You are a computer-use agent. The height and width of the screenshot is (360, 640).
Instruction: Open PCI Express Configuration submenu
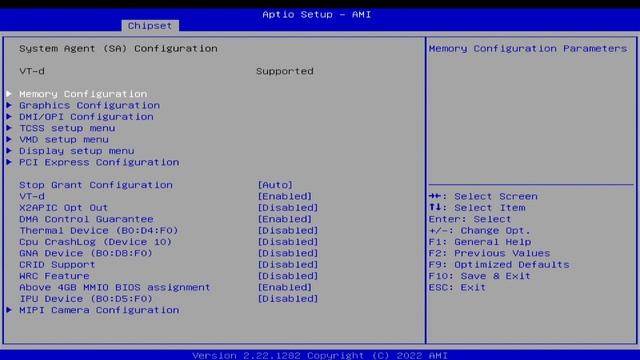[99, 162]
